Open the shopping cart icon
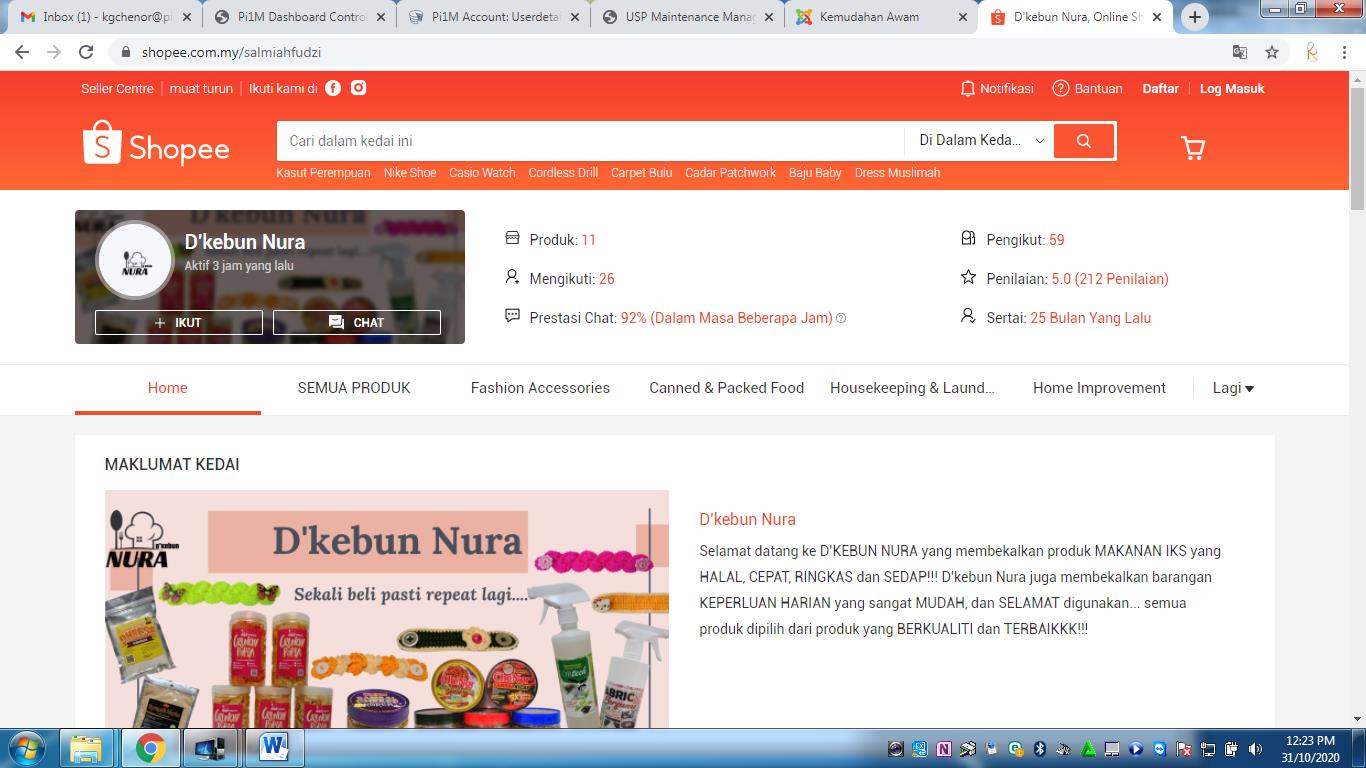 [x=1192, y=149]
